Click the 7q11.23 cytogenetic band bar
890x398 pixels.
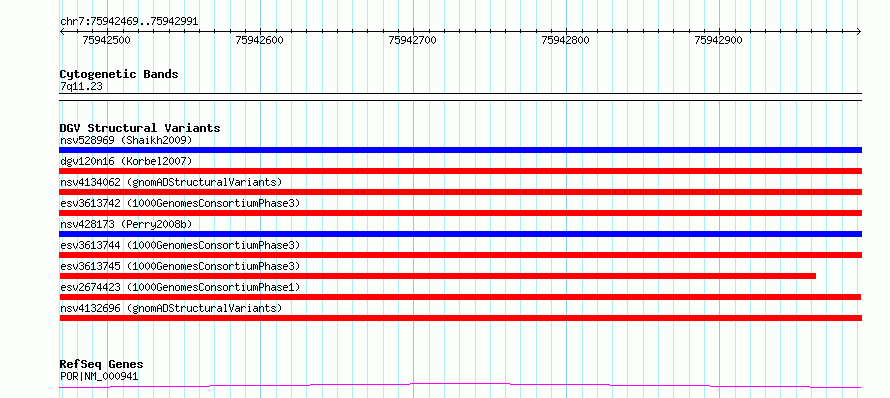point(460,97)
